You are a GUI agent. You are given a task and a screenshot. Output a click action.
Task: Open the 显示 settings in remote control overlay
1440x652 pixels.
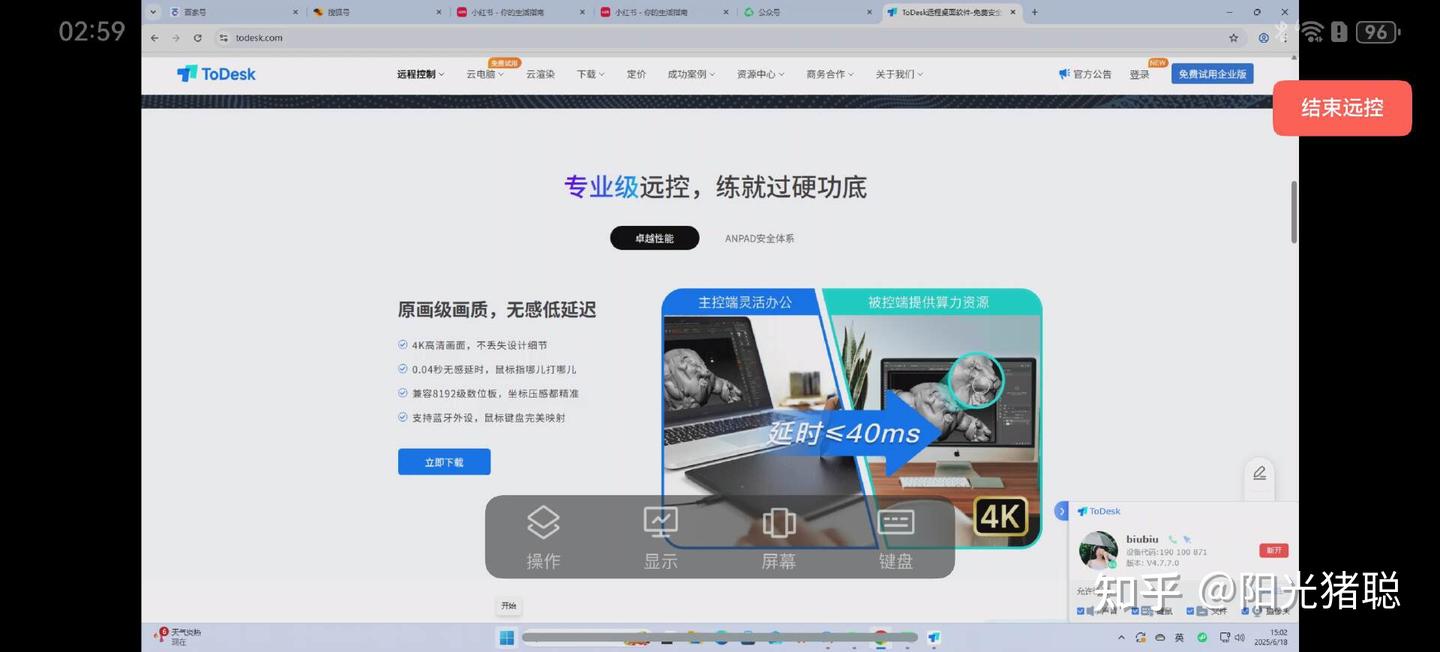(x=660, y=536)
